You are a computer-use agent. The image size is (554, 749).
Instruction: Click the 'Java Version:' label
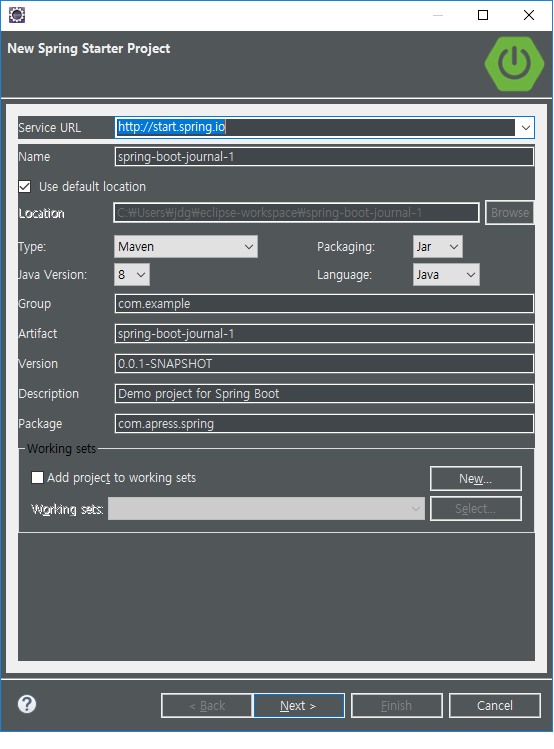(53, 275)
